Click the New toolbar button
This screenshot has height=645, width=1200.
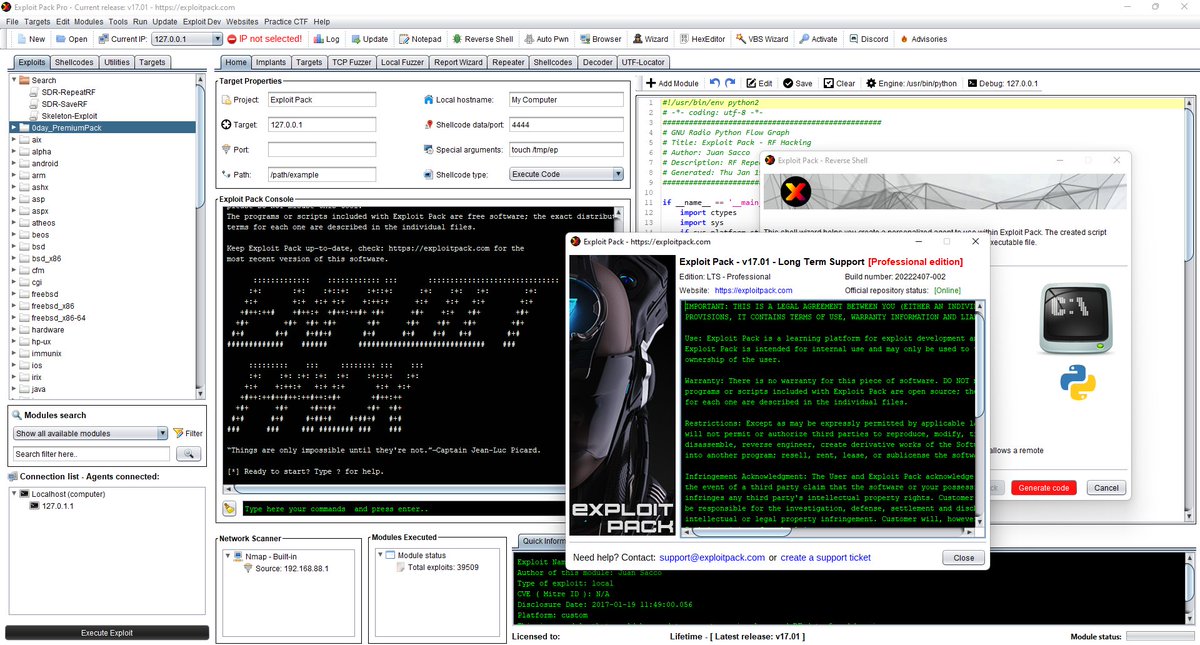coord(30,39)
